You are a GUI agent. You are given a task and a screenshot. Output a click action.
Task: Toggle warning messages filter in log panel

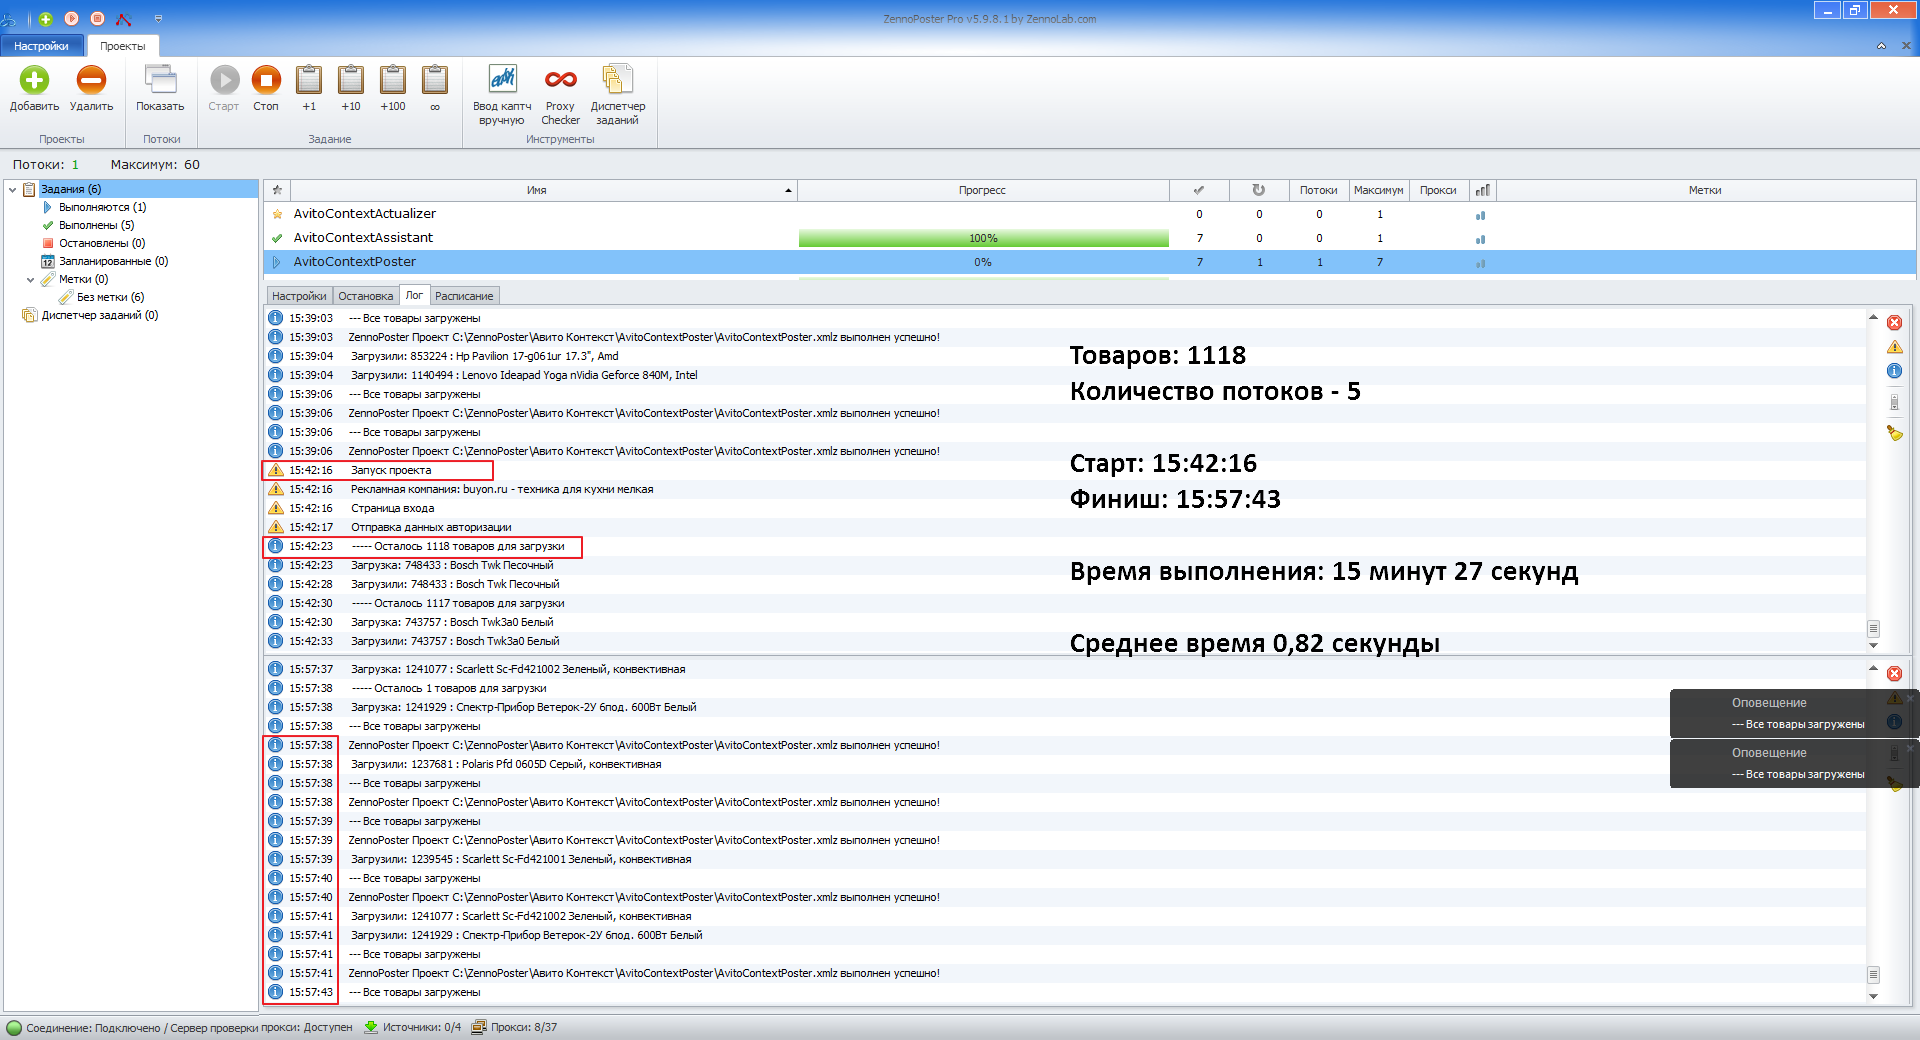pyautogui.click(x=1894, y=347)
